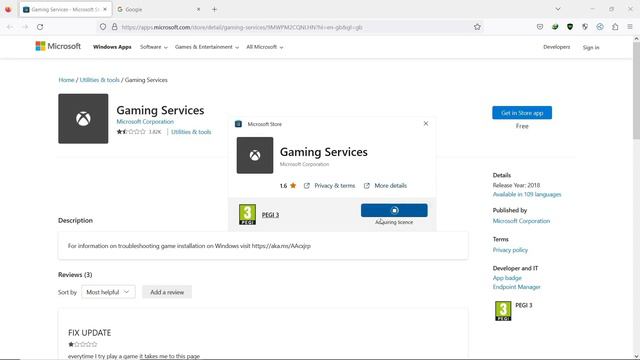Screen dimensions: 640x360
Task: Click the Firefox back arrow
Action: tap(10, 27)
